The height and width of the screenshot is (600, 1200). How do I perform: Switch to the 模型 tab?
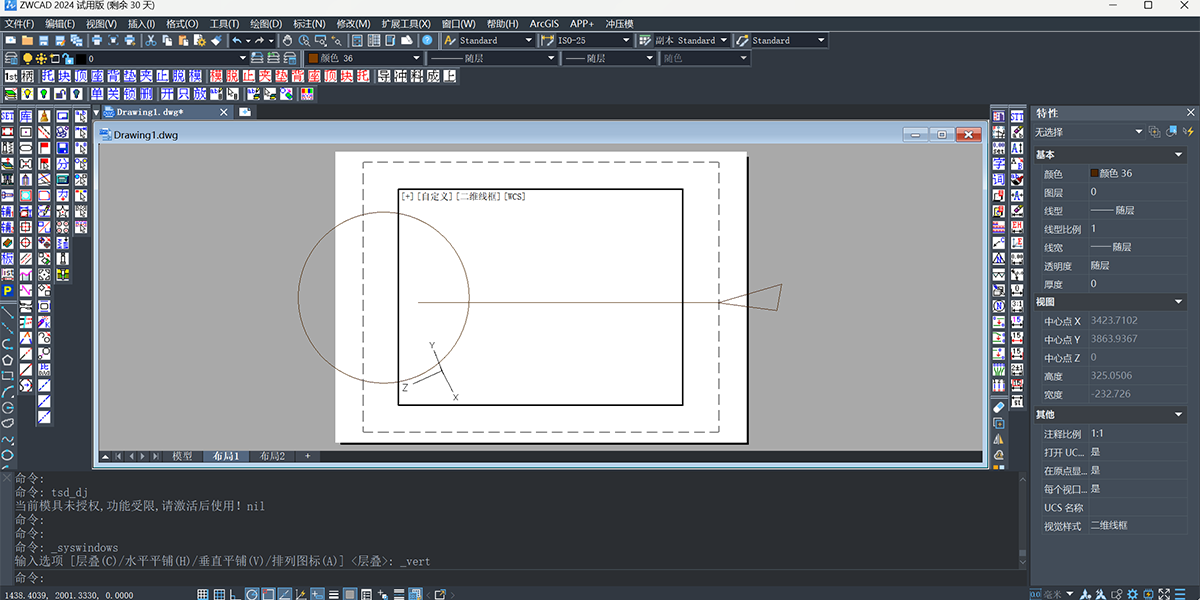(182, 456)
